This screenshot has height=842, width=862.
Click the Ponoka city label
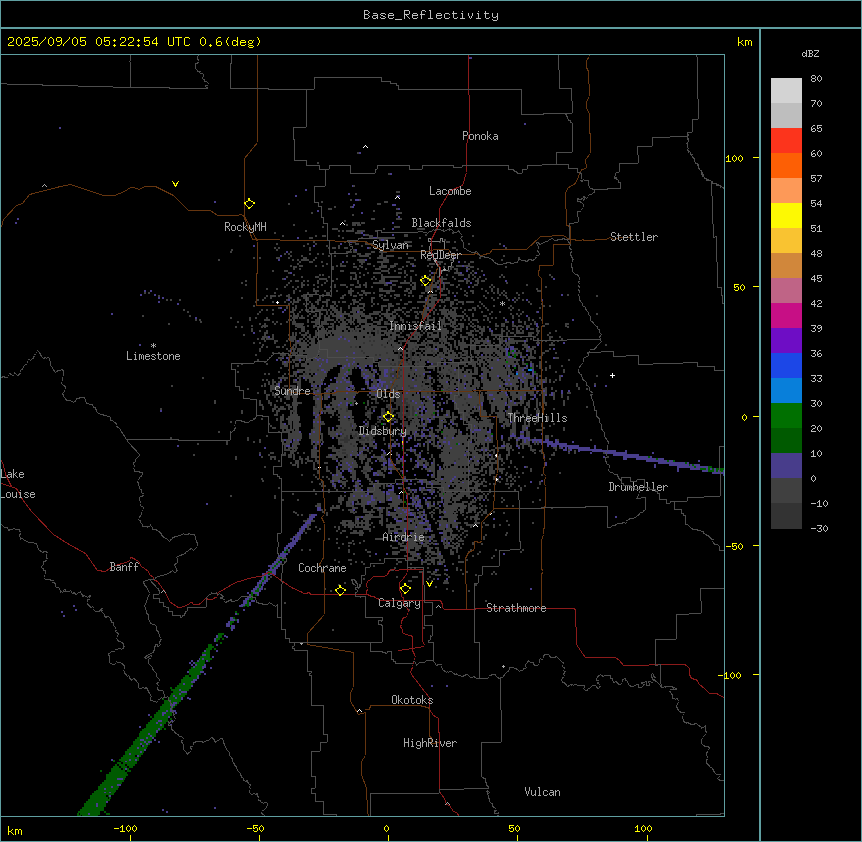click(480, 136)
